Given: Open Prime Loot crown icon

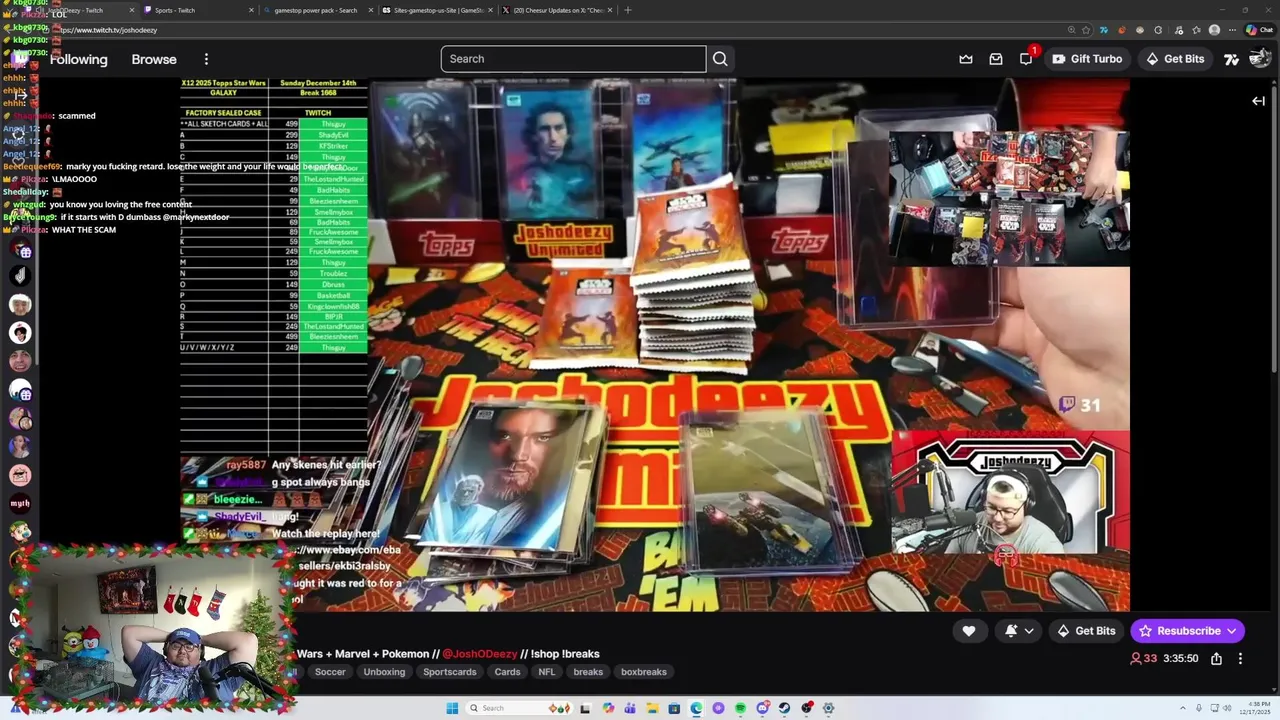Looking at the screenshot, I should click(x=965, y=59).
